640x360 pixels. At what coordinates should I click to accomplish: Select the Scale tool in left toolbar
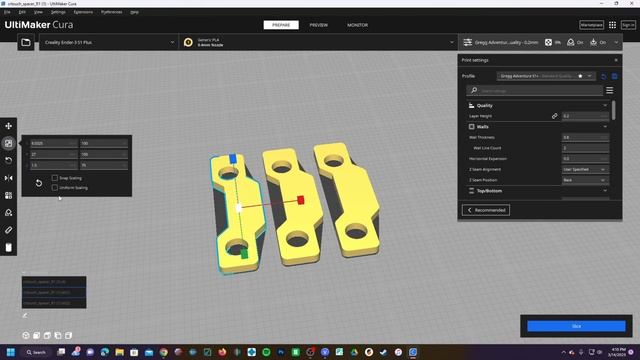[x=8, y=143]
